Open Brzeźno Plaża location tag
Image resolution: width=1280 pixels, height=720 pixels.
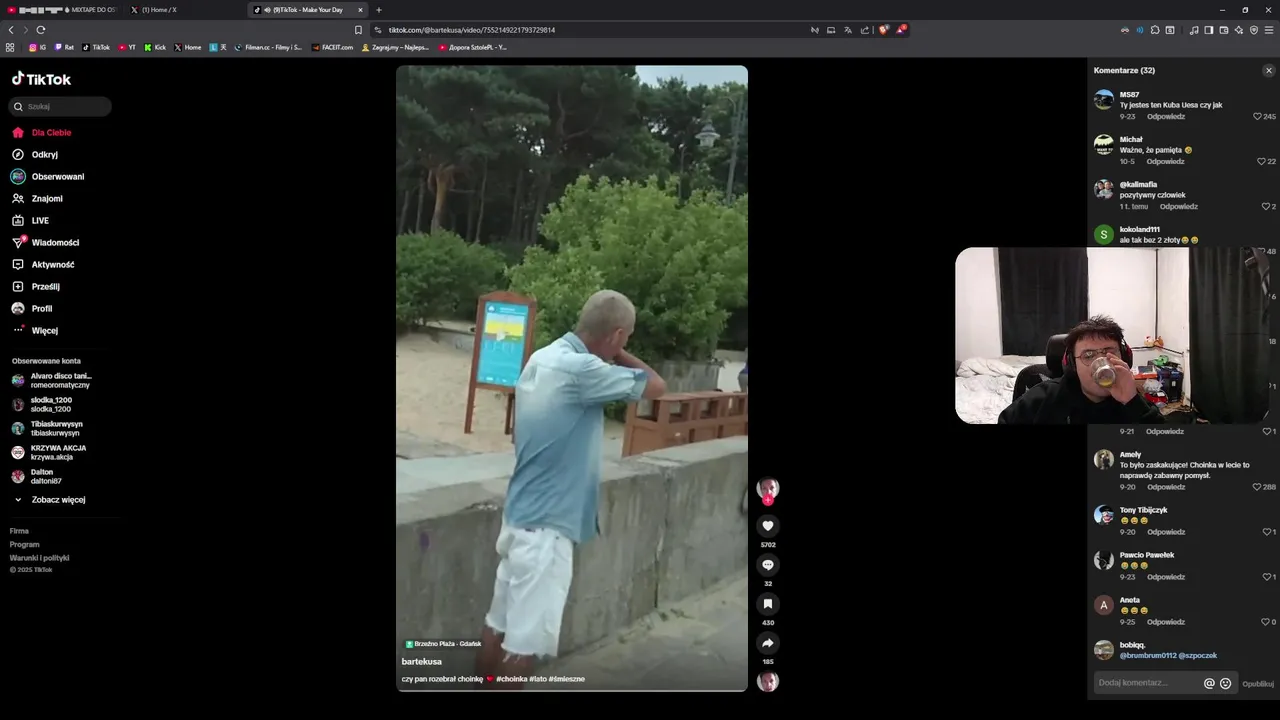click(443, 644)
